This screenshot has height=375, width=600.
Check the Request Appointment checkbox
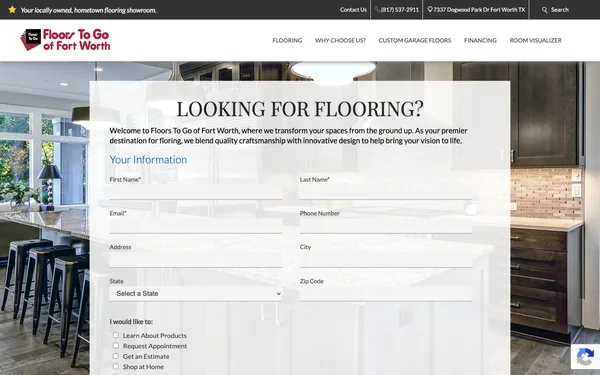pos(116,346)
